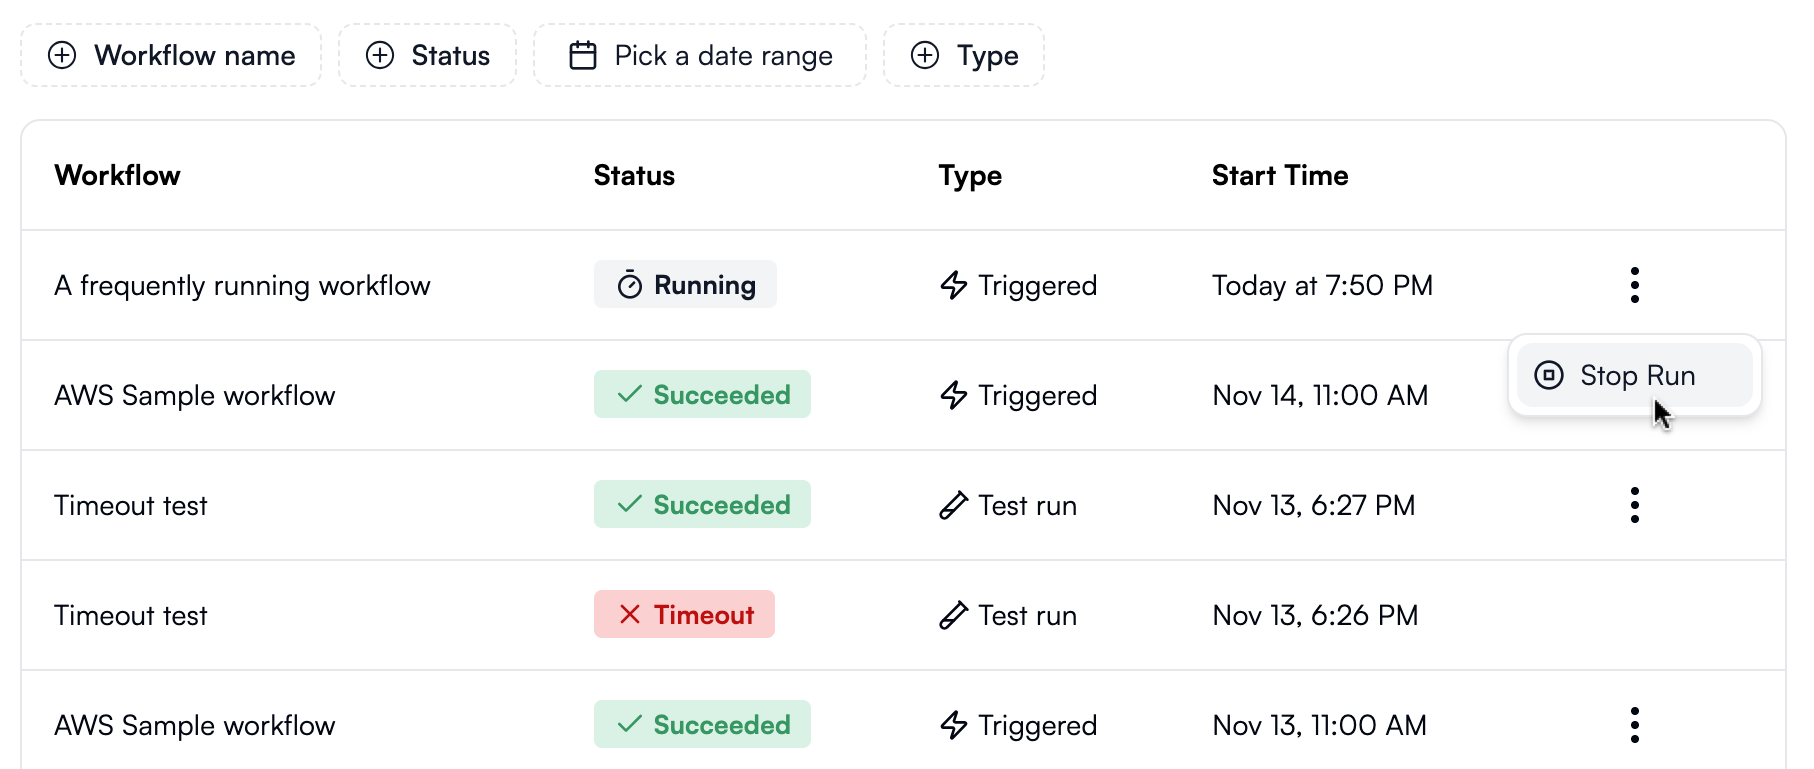Viewport: 1814px width, 769px height.
Task: Open the Workflow name filter
Action: pos(171,56)
